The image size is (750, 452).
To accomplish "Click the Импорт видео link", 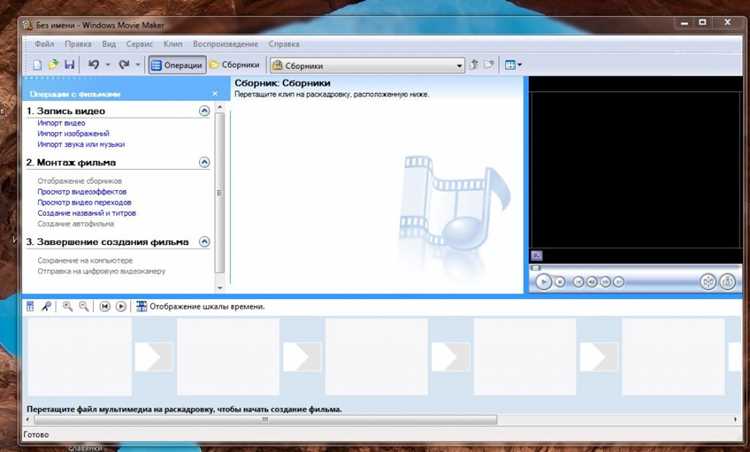I will click(x=61, y=123).
